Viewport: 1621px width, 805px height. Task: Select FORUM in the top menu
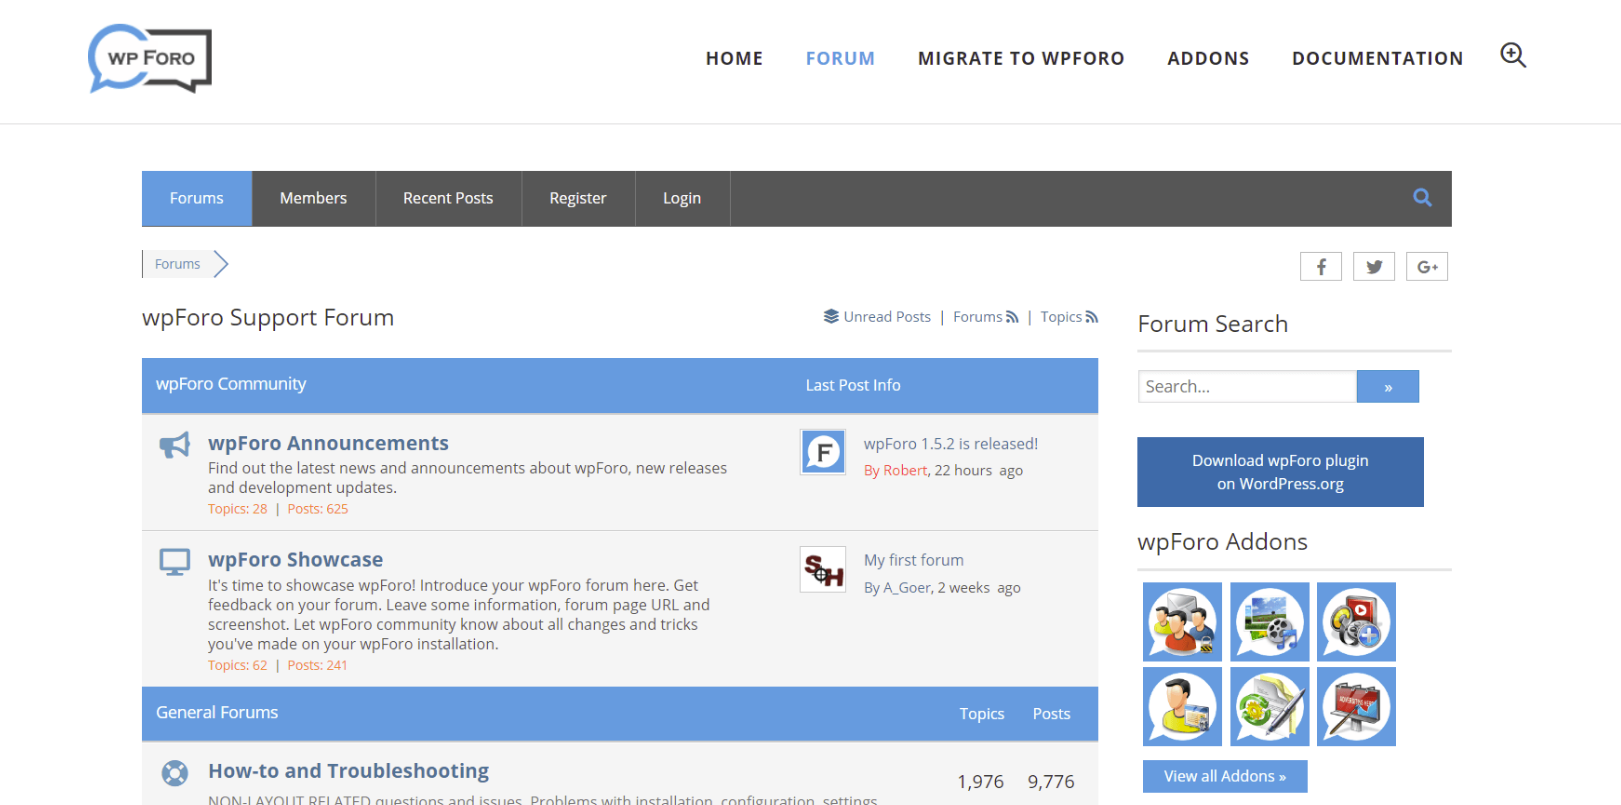coord(840,59)
